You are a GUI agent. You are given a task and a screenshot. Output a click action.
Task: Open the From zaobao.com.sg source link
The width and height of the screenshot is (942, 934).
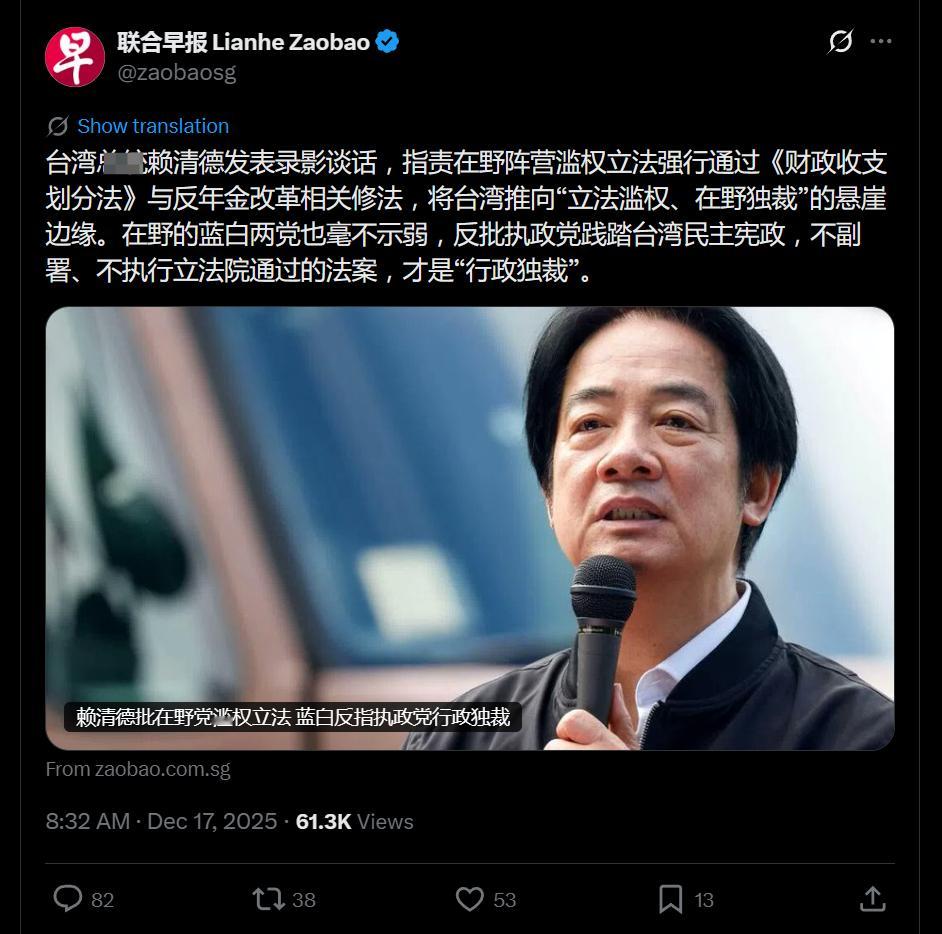138,769
